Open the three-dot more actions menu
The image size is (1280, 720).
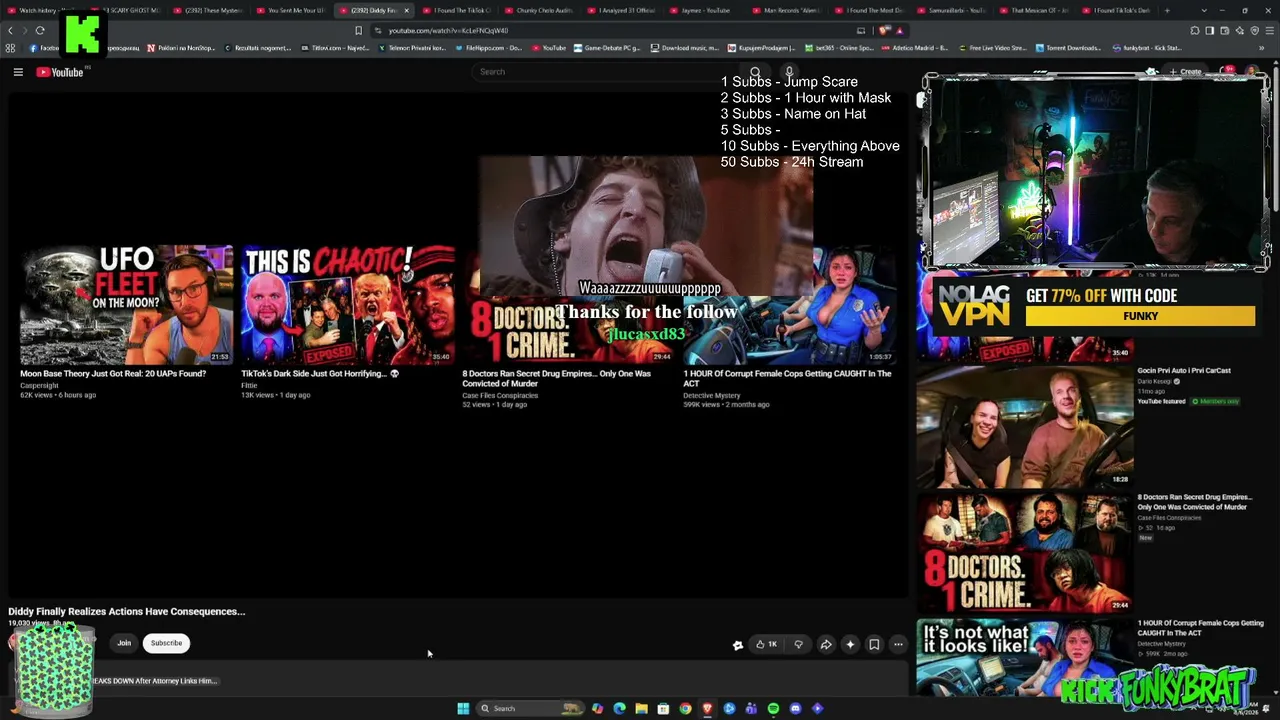click(898, 645)
